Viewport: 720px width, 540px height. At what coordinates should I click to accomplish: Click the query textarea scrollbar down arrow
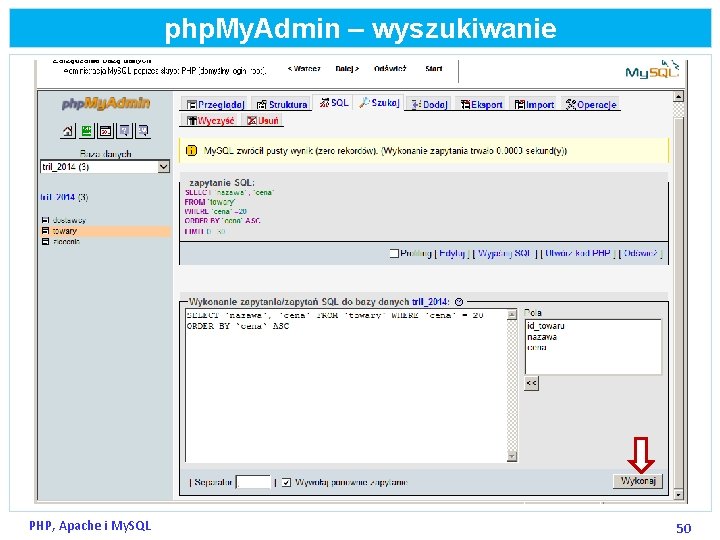click(x=512, y=456)
